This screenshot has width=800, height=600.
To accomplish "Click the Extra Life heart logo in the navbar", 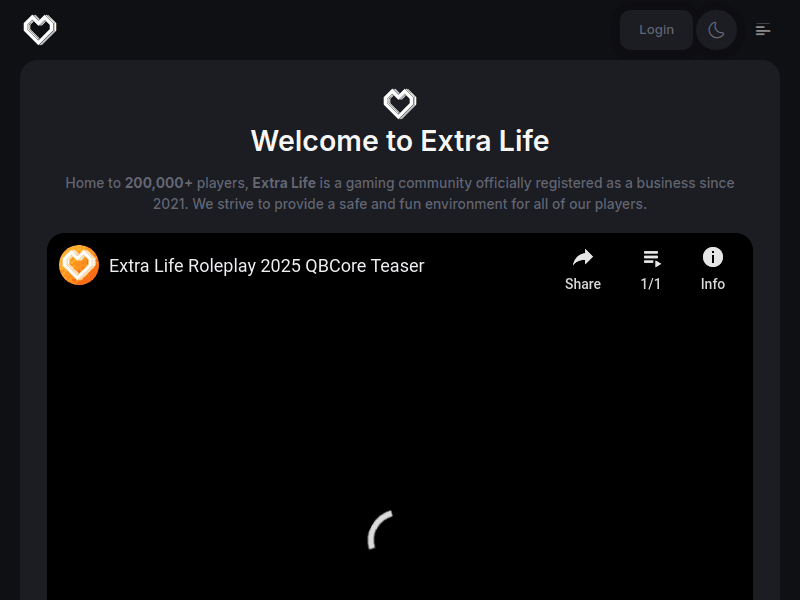I will (40, 29).
